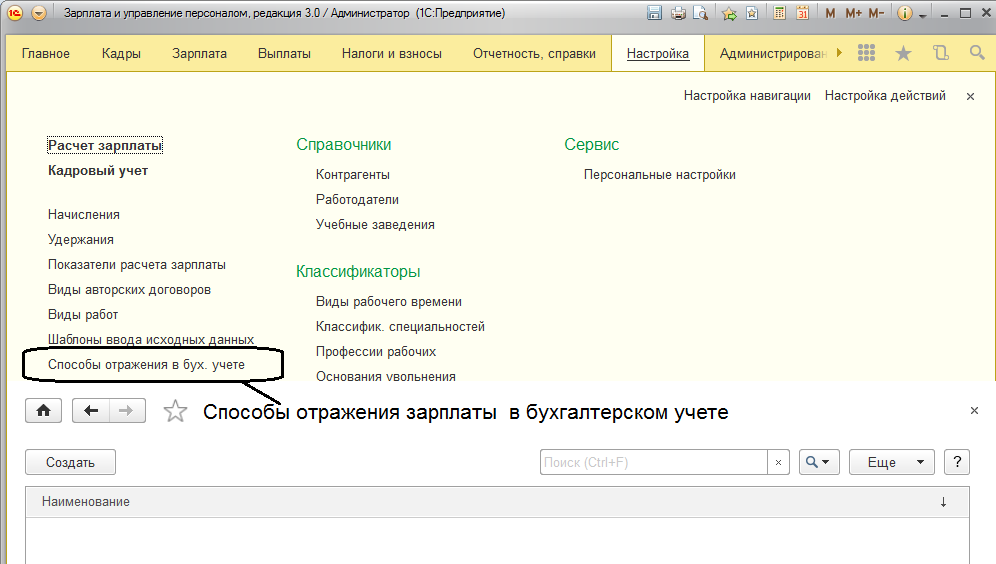This screenshot has width=996, height=564.
Task: Expand the Еще dropdown button
Action: [891, 462]
